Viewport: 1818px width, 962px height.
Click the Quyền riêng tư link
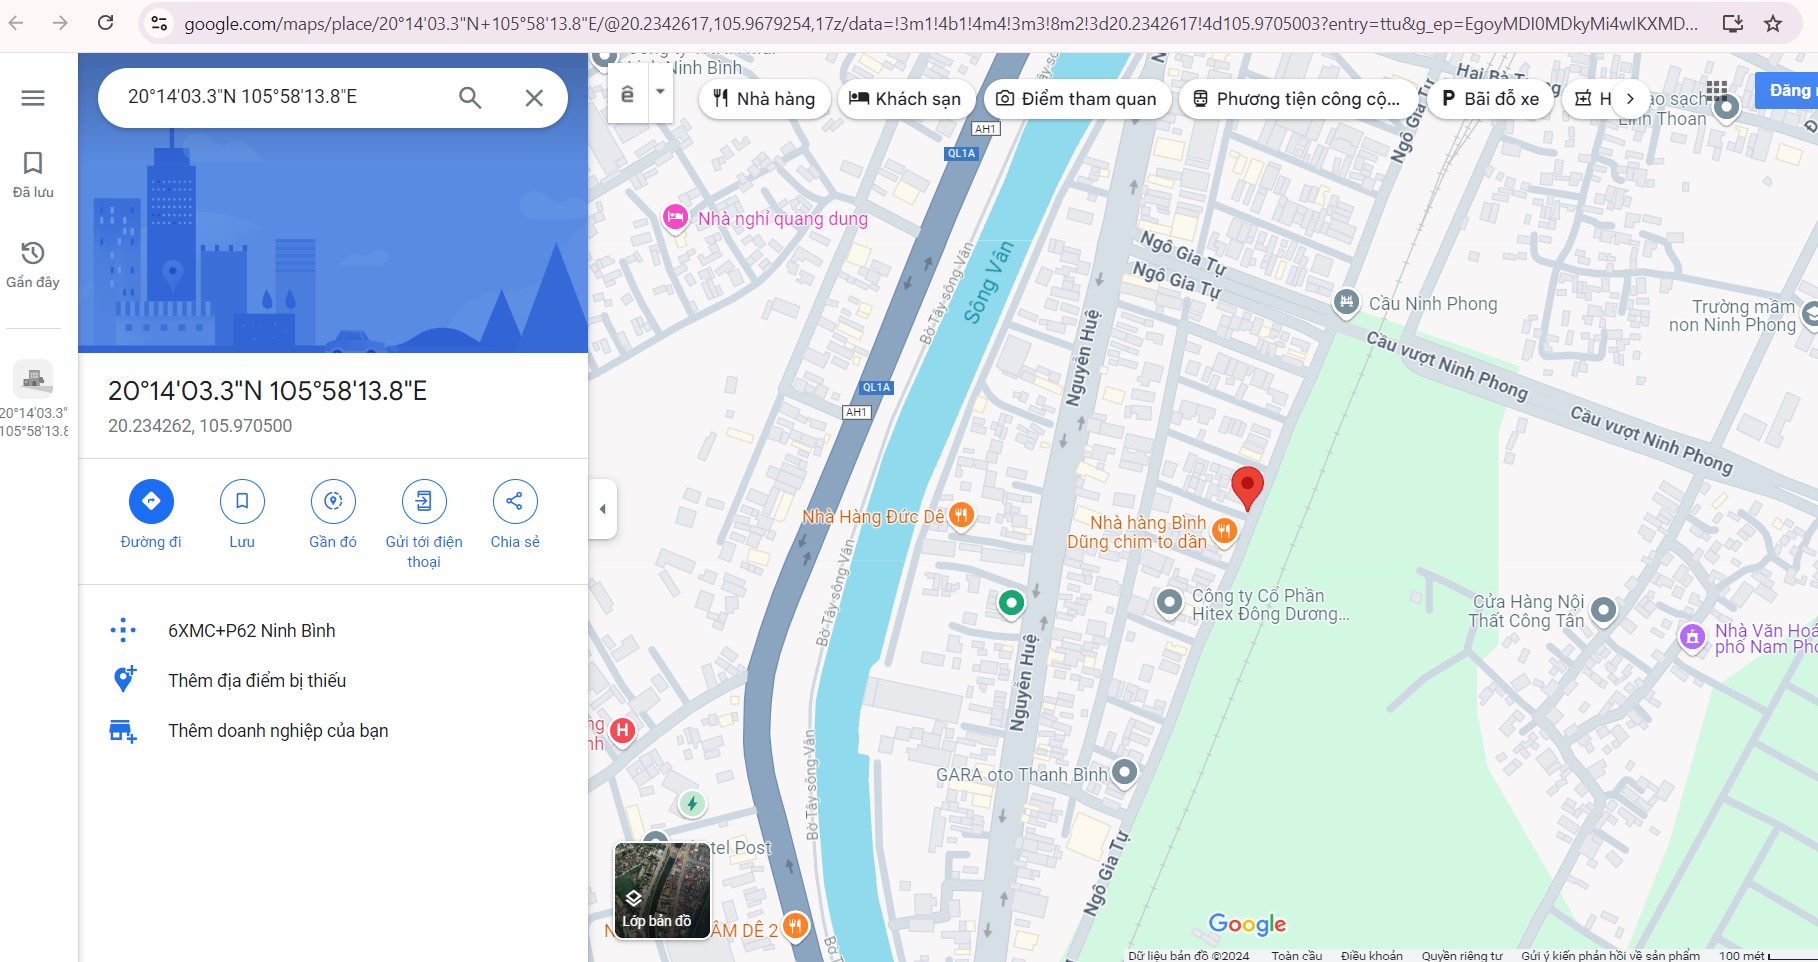[x=1462, y=955]
